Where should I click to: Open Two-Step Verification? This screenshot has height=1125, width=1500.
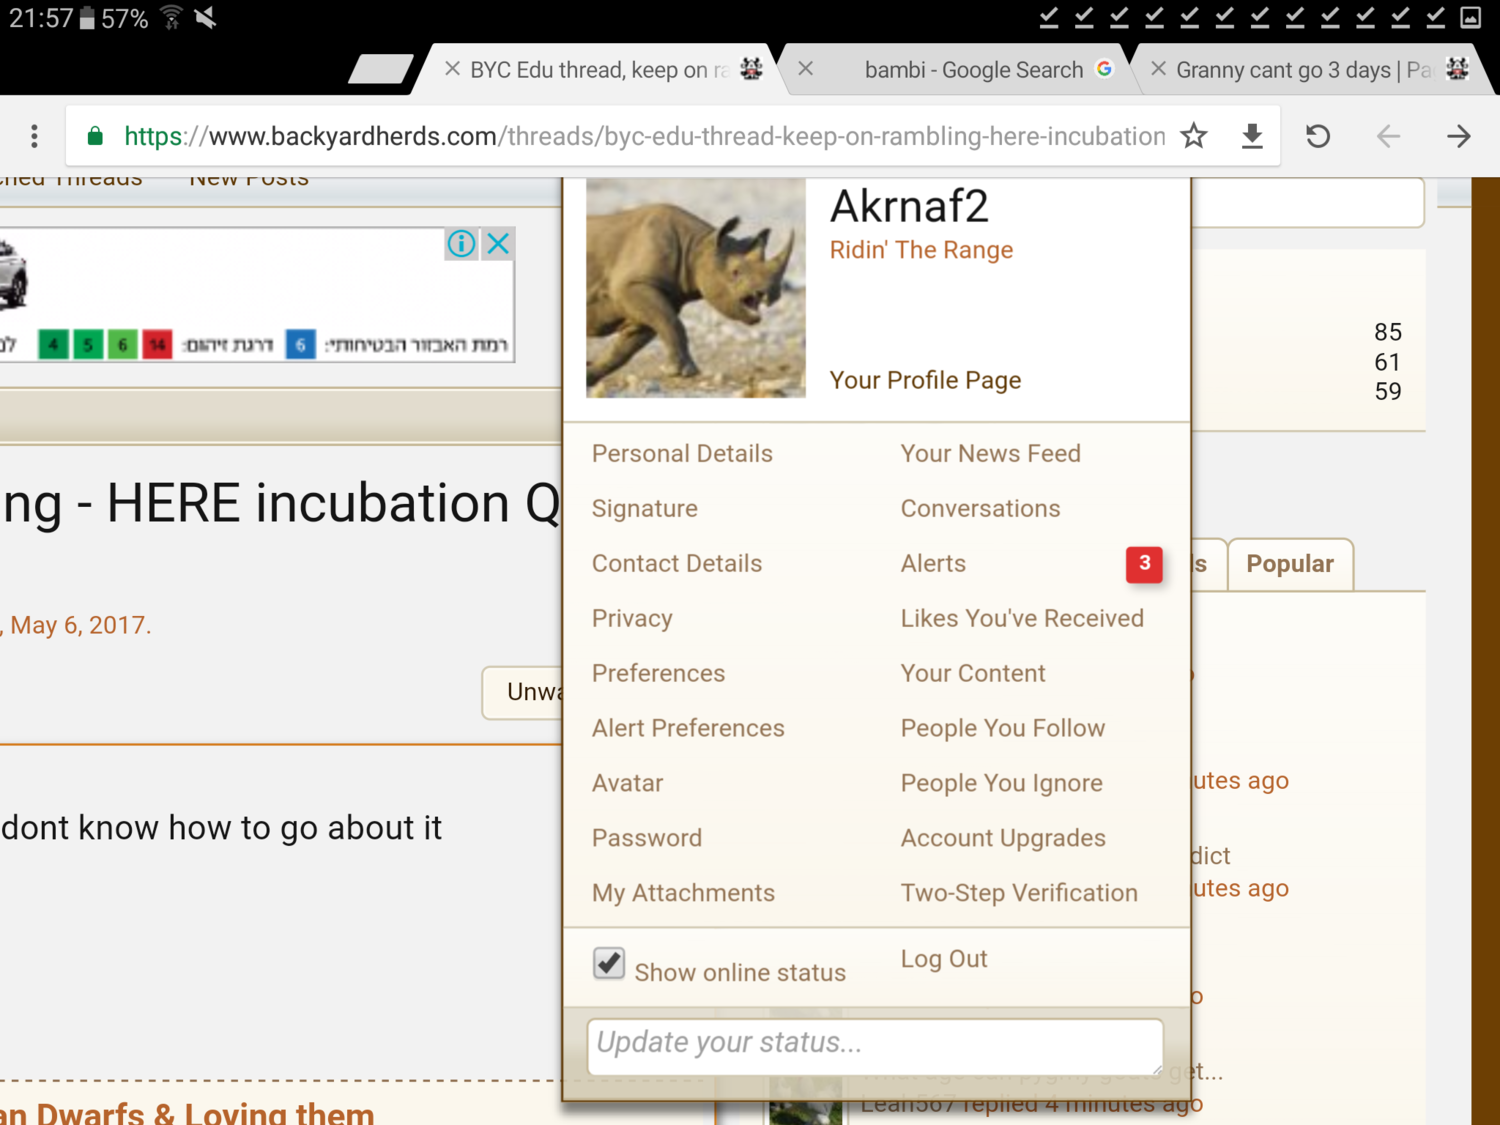(1019, 894)
